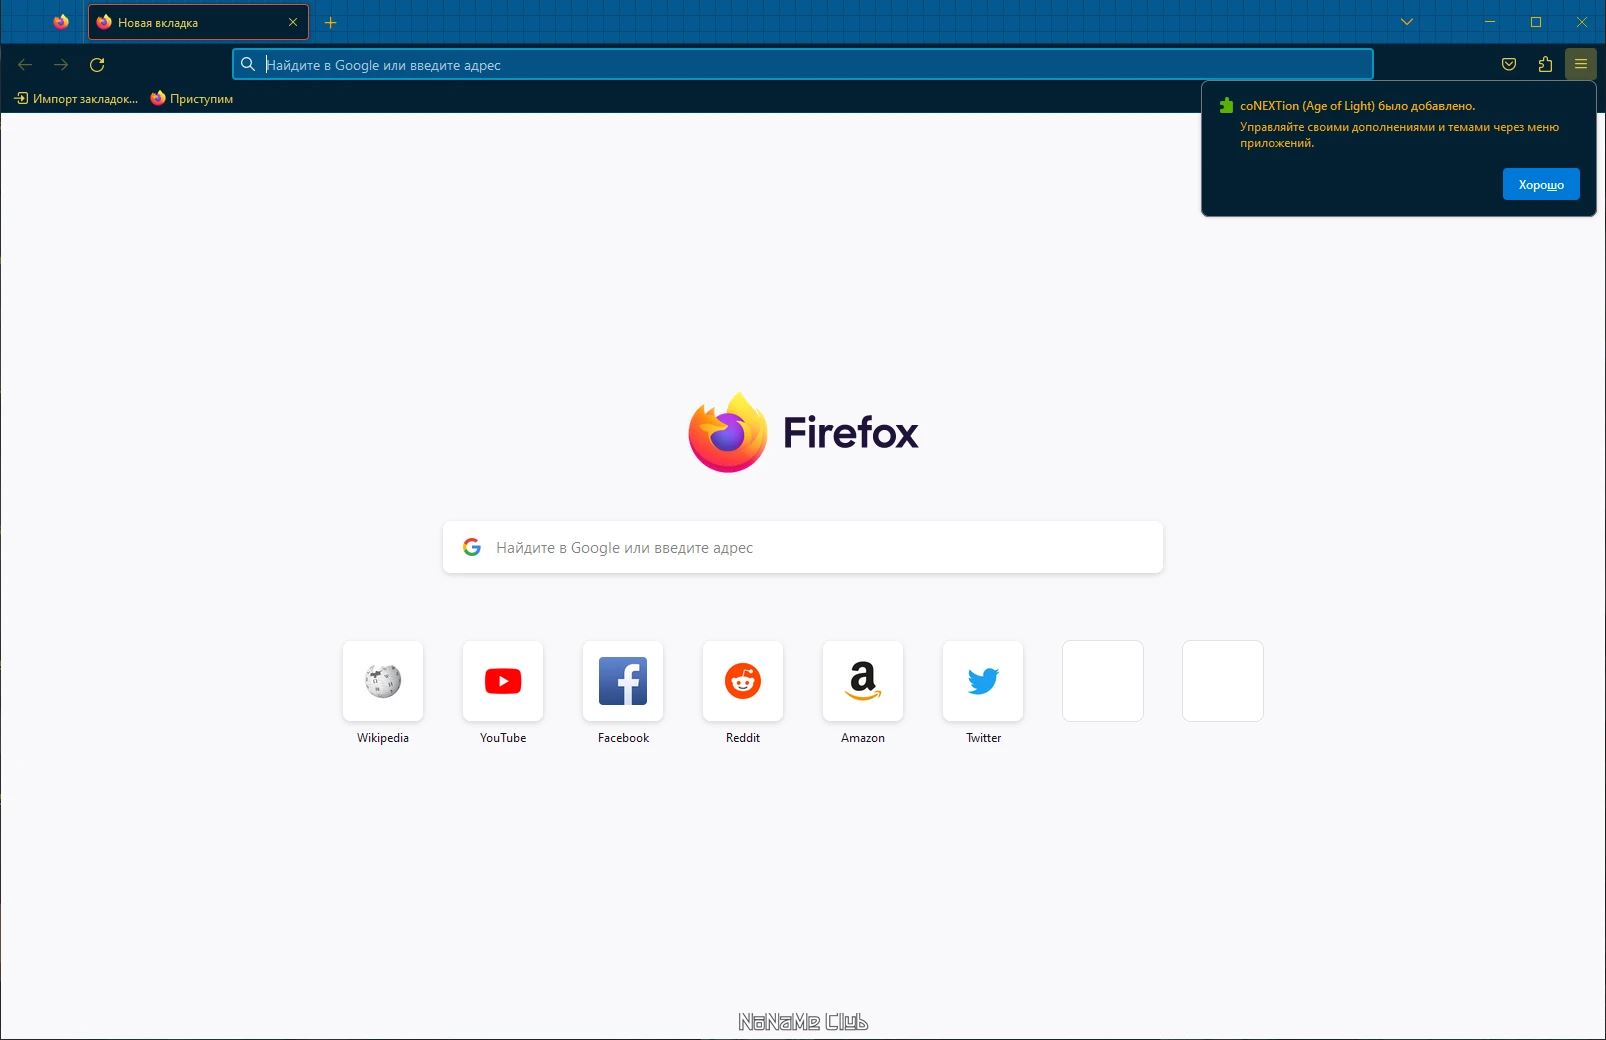Select the Новая вкладка tab

pos(180,21)
